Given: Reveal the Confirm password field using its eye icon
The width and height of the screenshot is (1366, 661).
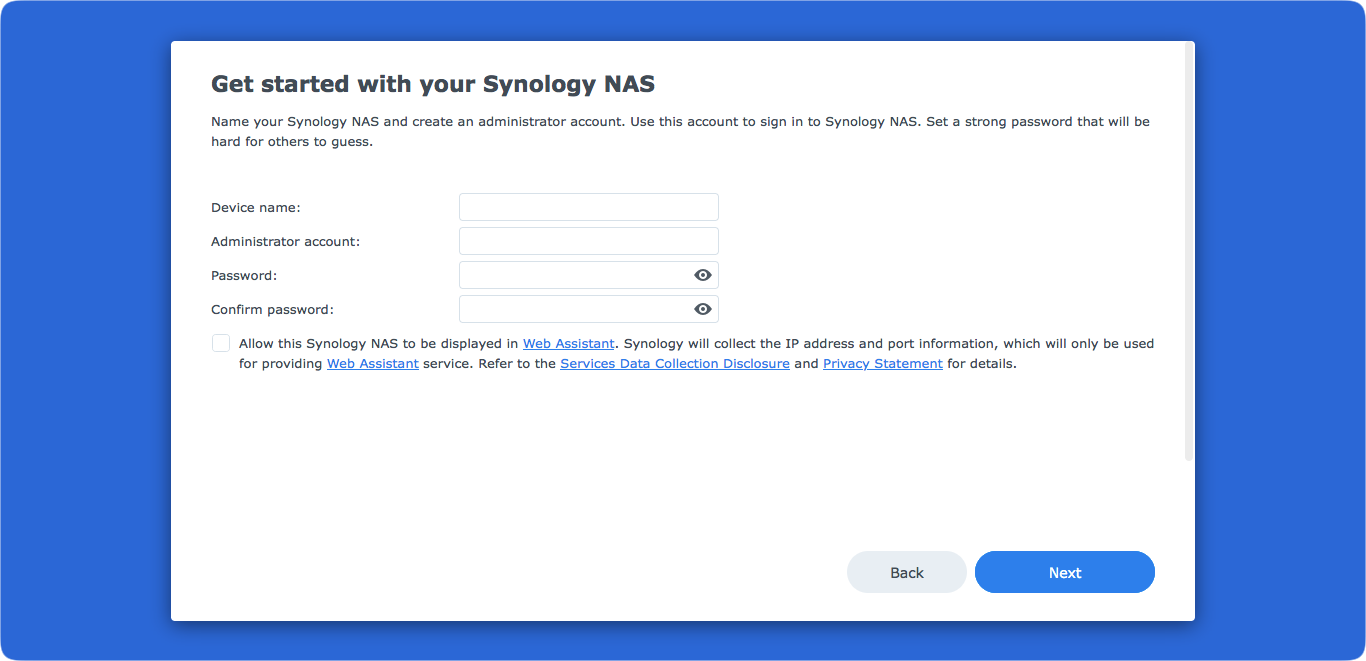Looking at the screenshot, I should click(x=703, y=309).
